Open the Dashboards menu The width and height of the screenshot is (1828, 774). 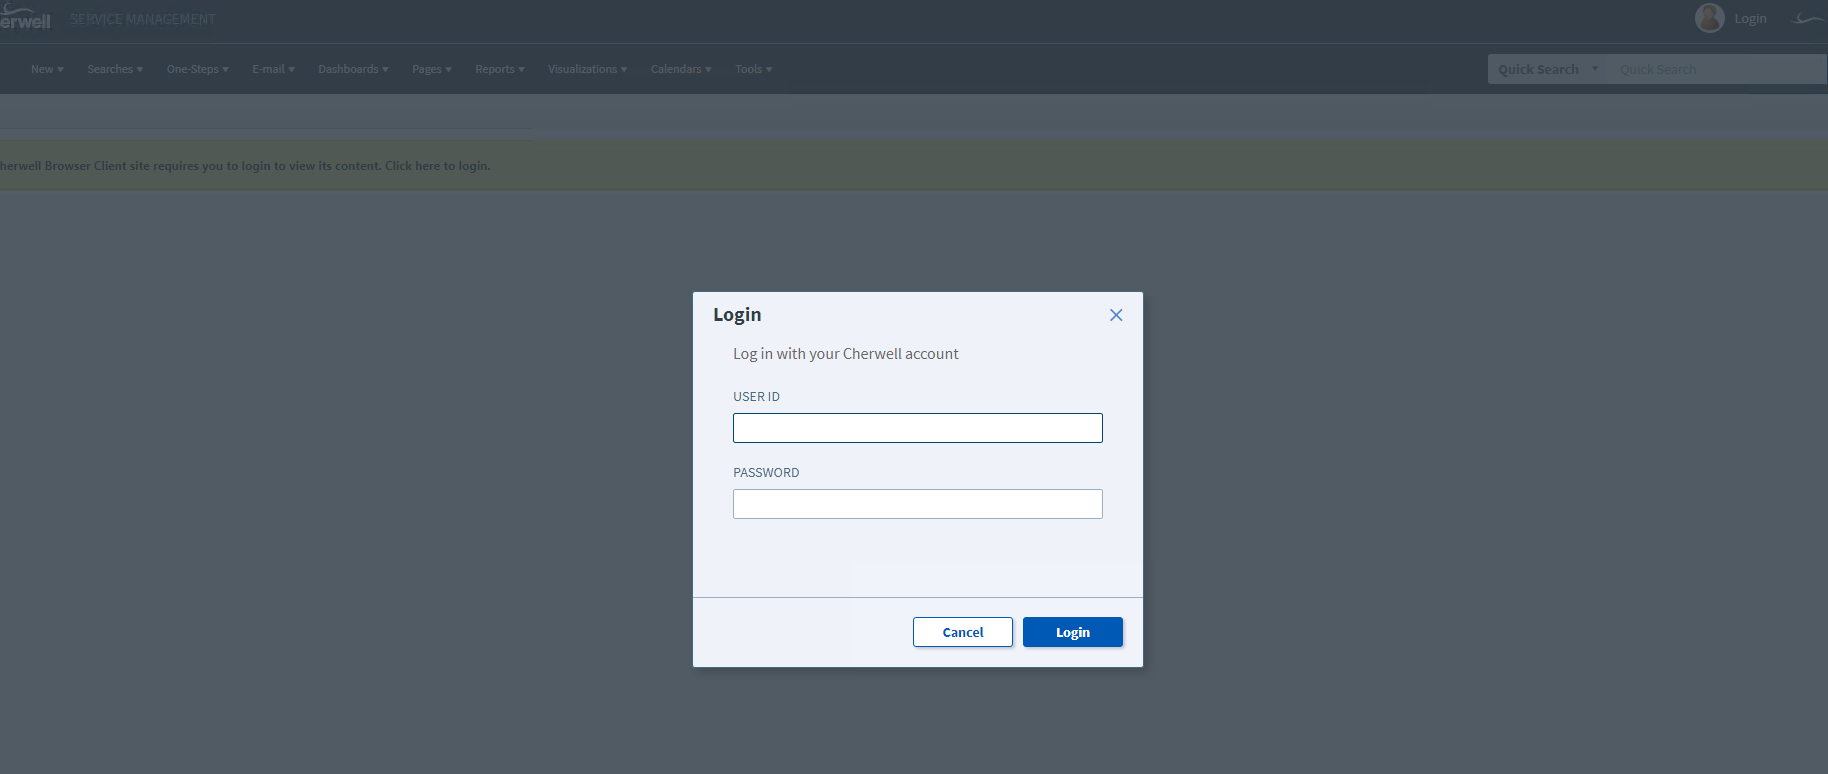pyautogui.click(x=353, y=69)
